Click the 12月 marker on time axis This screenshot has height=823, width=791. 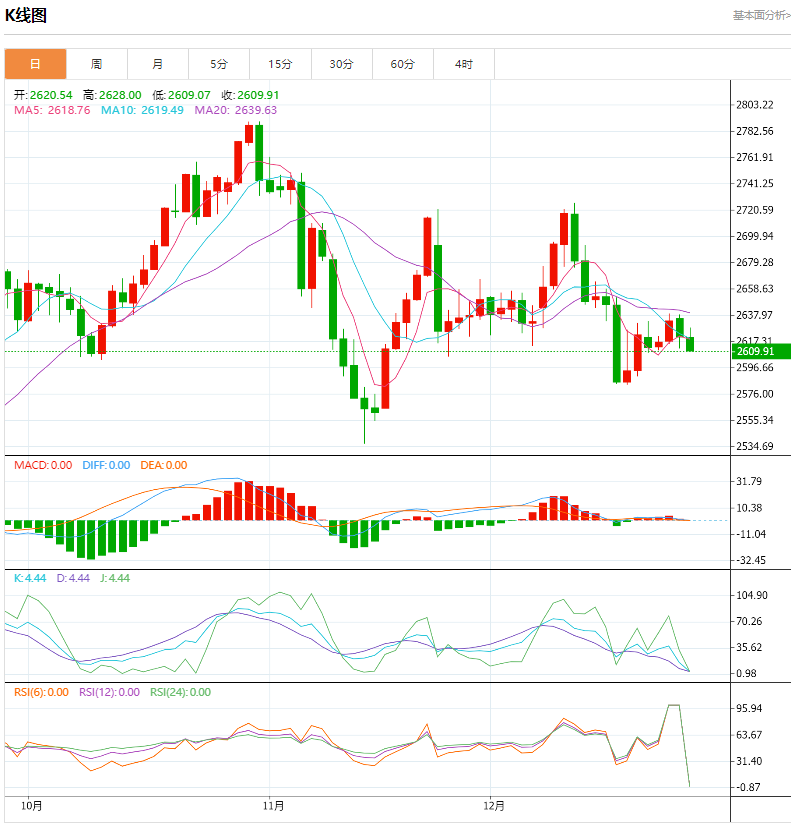[494, 805]
